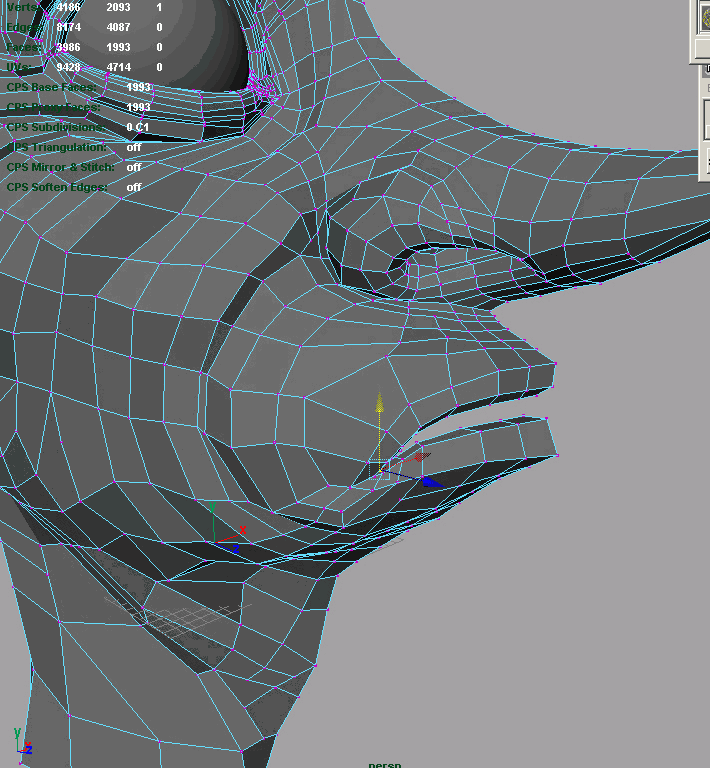
Task: Click the UVs count 9428
Action: 69,67
